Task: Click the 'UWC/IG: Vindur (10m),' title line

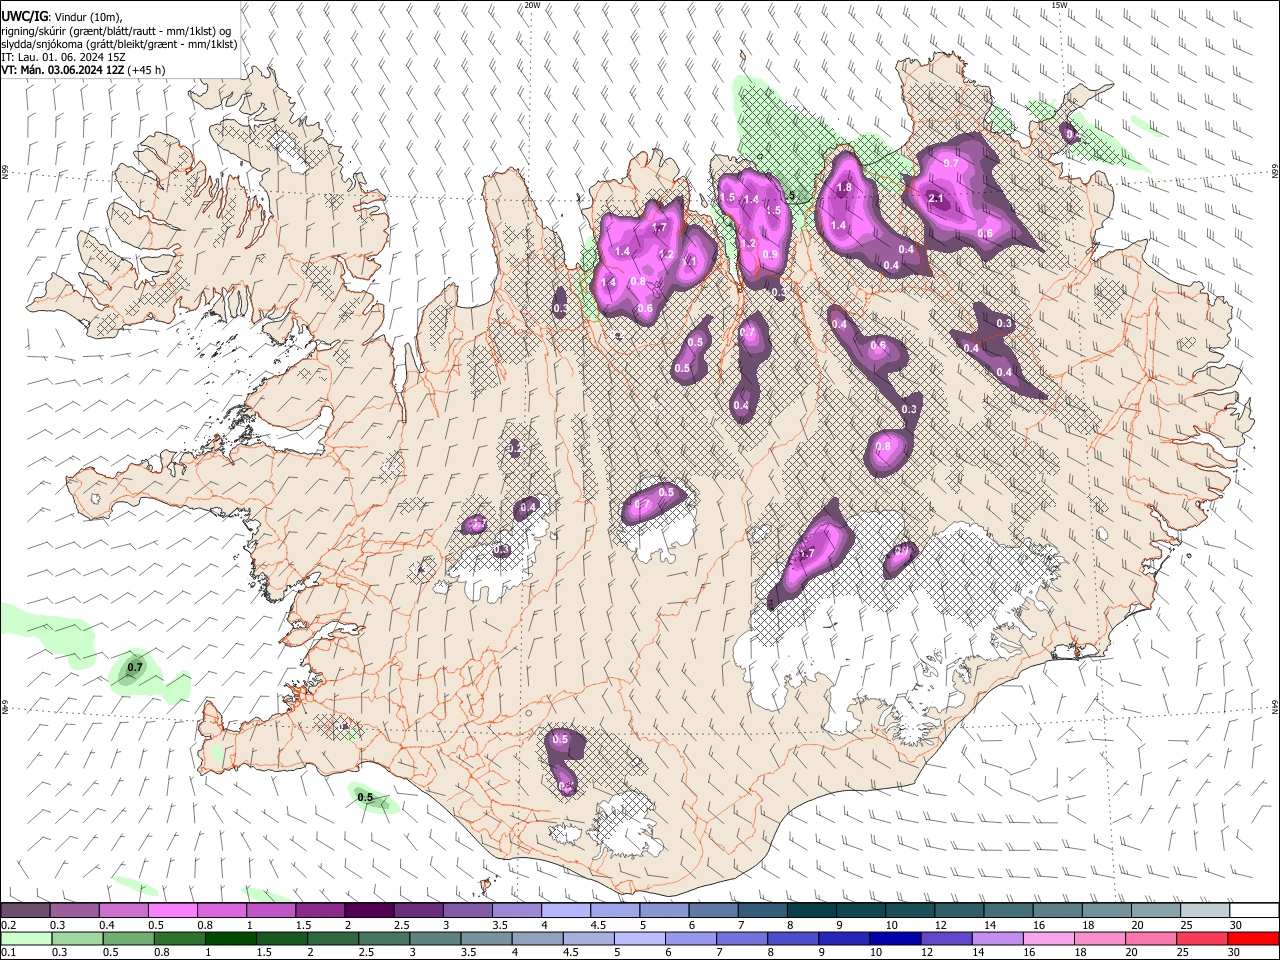Action: pos(62,17)
